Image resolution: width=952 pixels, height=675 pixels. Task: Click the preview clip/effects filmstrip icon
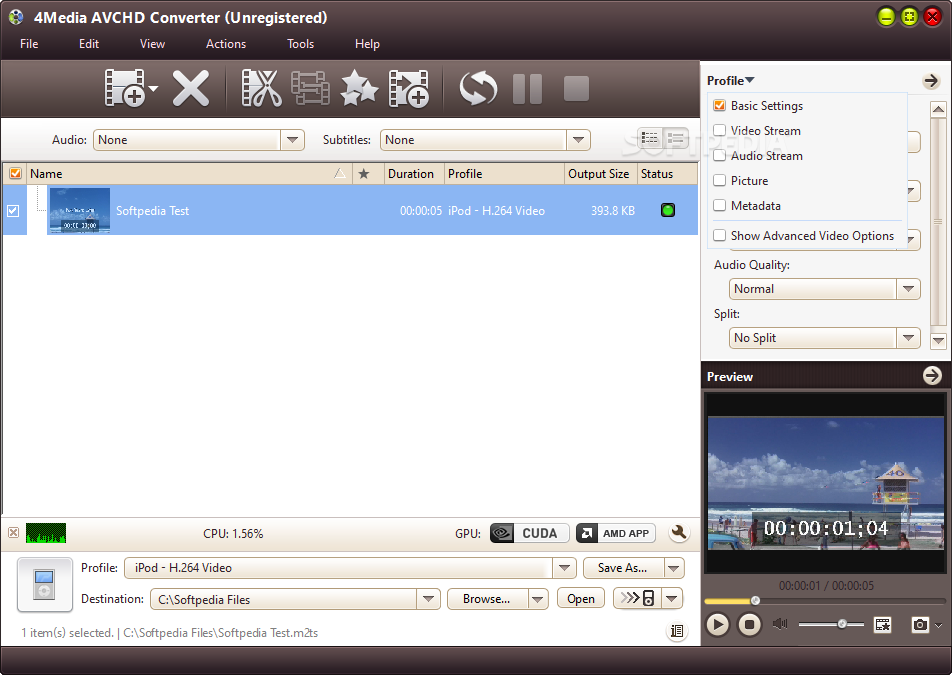tap(883, 624)
